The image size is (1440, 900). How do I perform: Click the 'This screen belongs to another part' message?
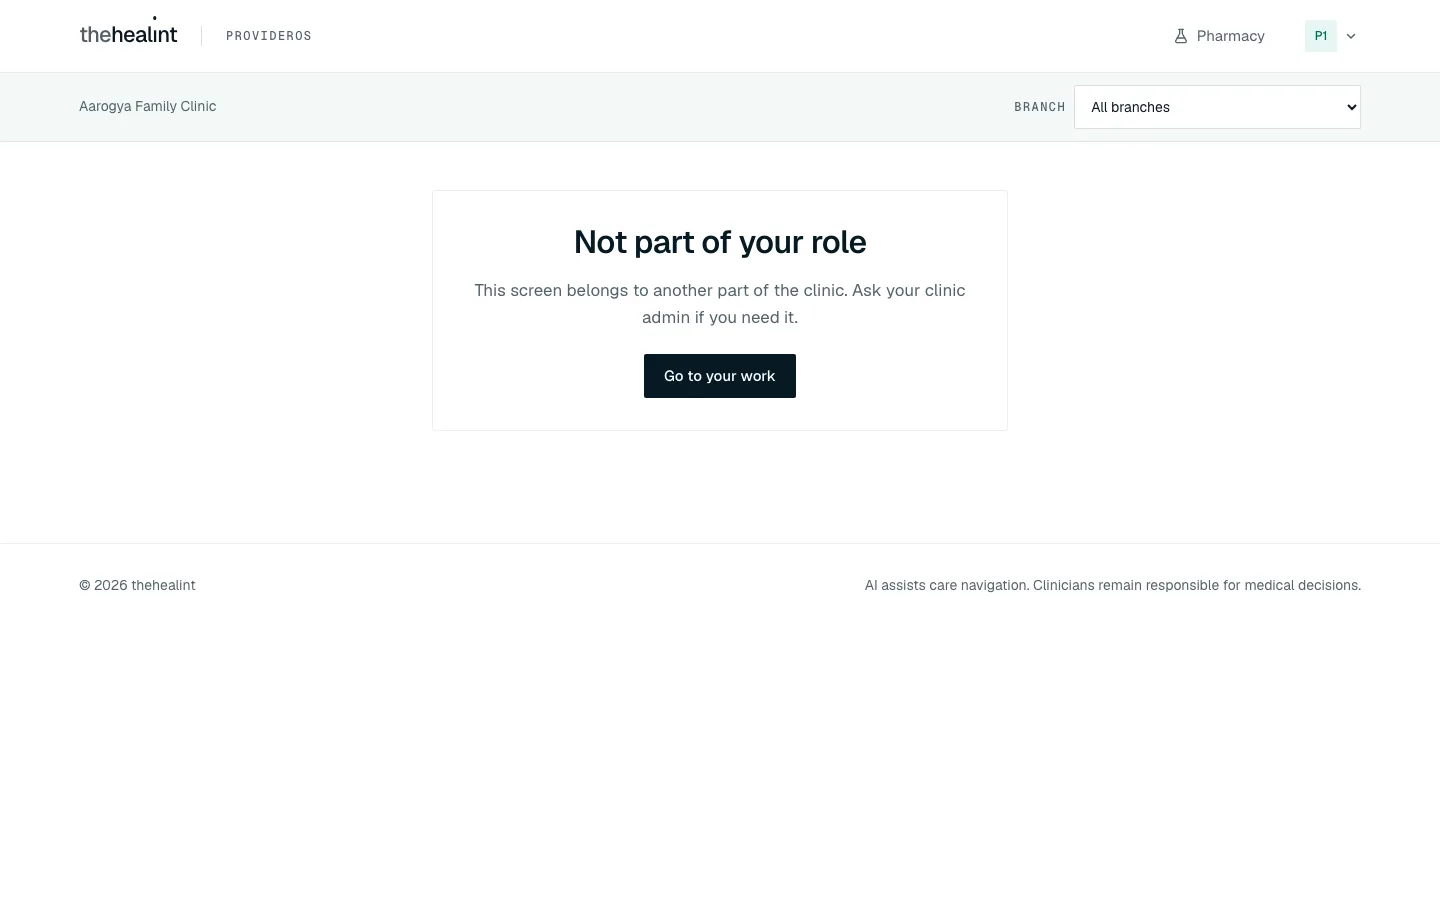[720, 304]
